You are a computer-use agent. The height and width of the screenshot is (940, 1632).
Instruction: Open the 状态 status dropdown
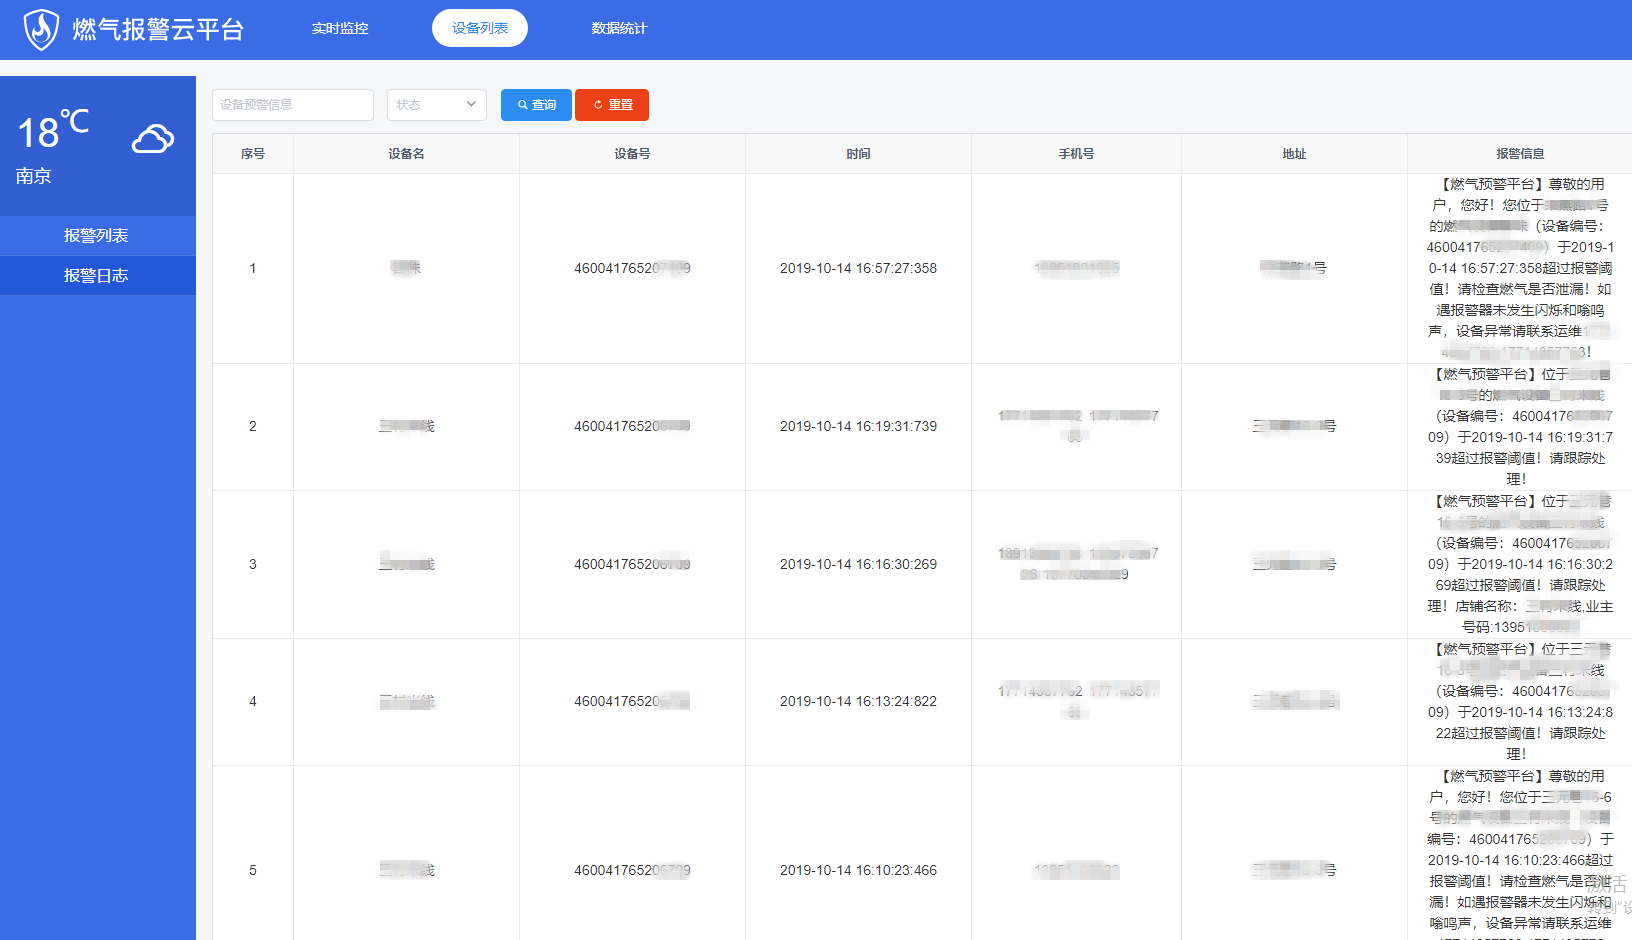pos(437,105)
